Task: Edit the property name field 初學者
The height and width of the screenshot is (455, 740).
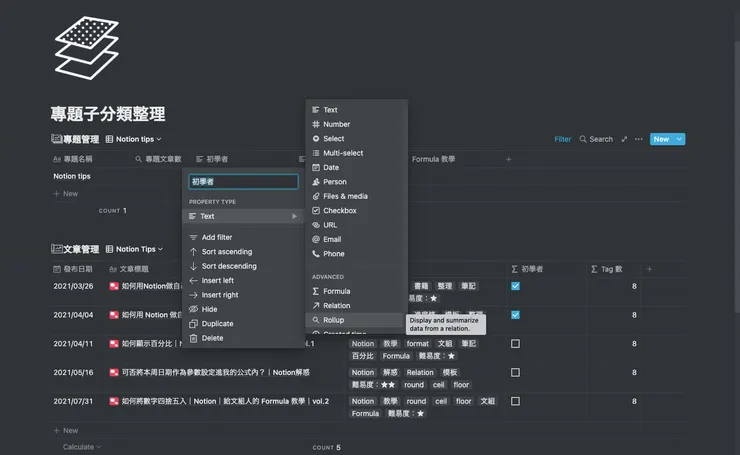Action: pos(244,182)
